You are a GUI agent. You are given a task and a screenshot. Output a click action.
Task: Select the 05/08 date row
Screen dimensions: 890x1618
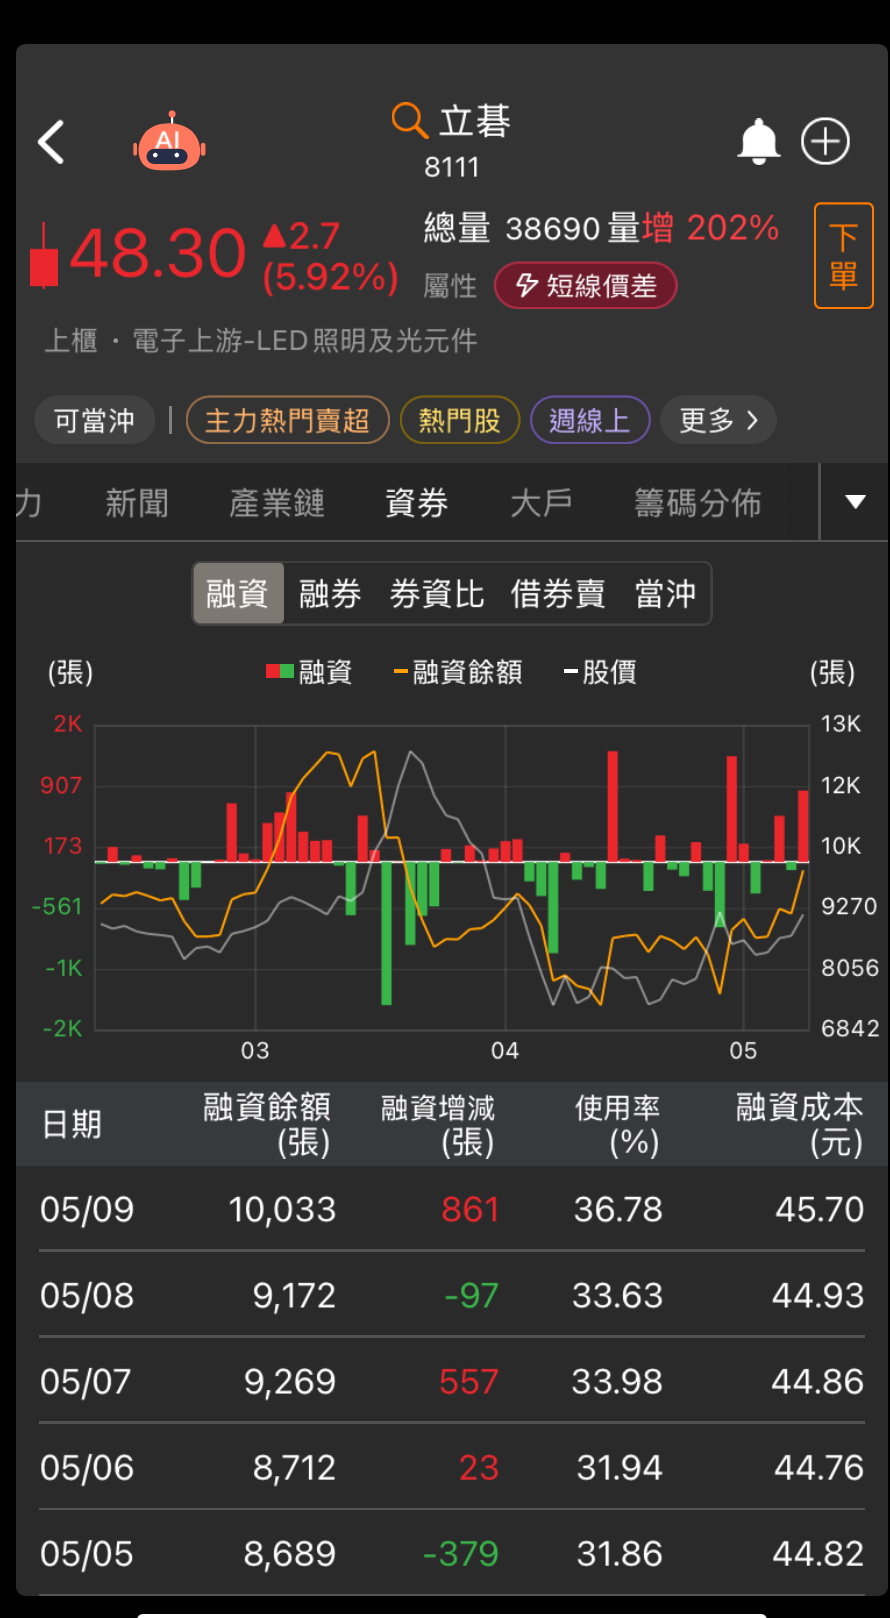[x=452, y=1295]
